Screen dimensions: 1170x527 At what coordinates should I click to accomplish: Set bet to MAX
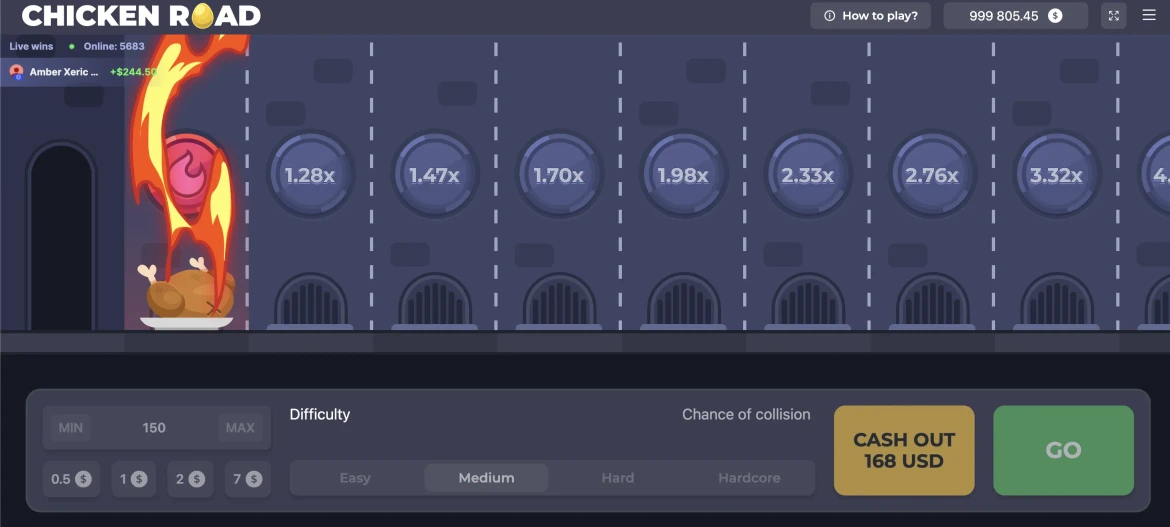coord(240,428)
